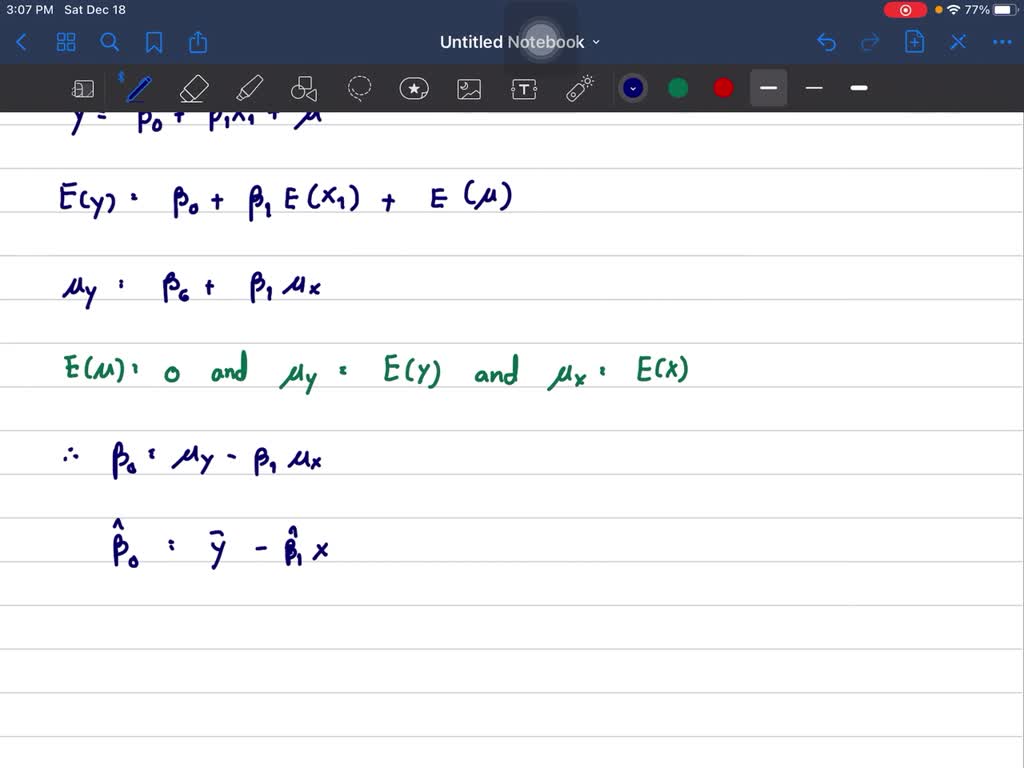Open the Untitled Notebook title dropdown
Viewport: 1024px width, 768px height.
[596, 42]
